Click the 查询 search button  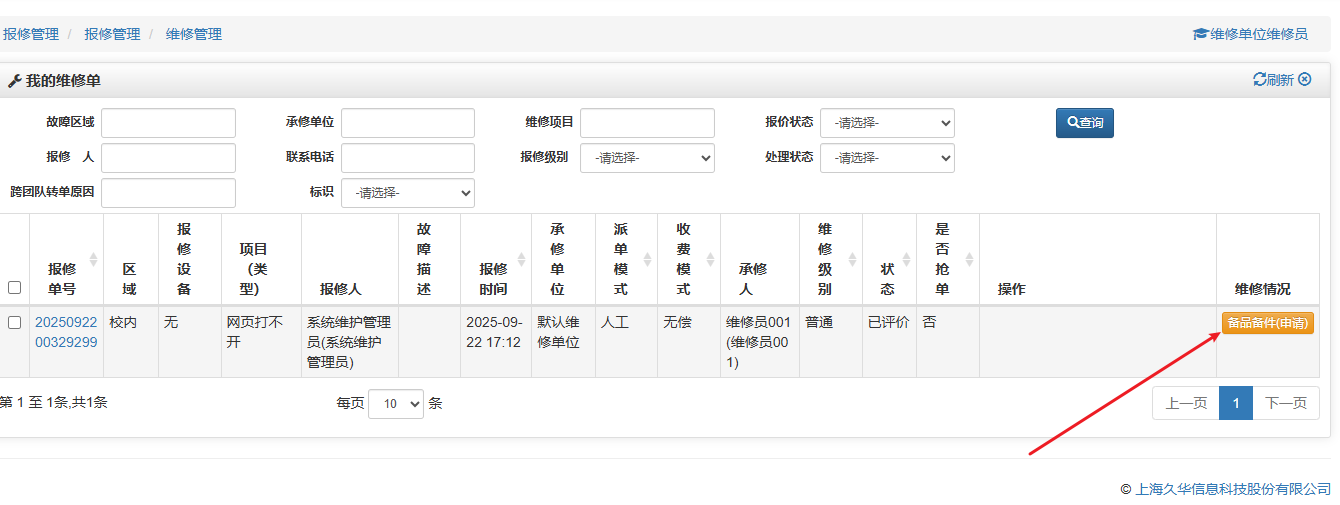pos(1085,123)
